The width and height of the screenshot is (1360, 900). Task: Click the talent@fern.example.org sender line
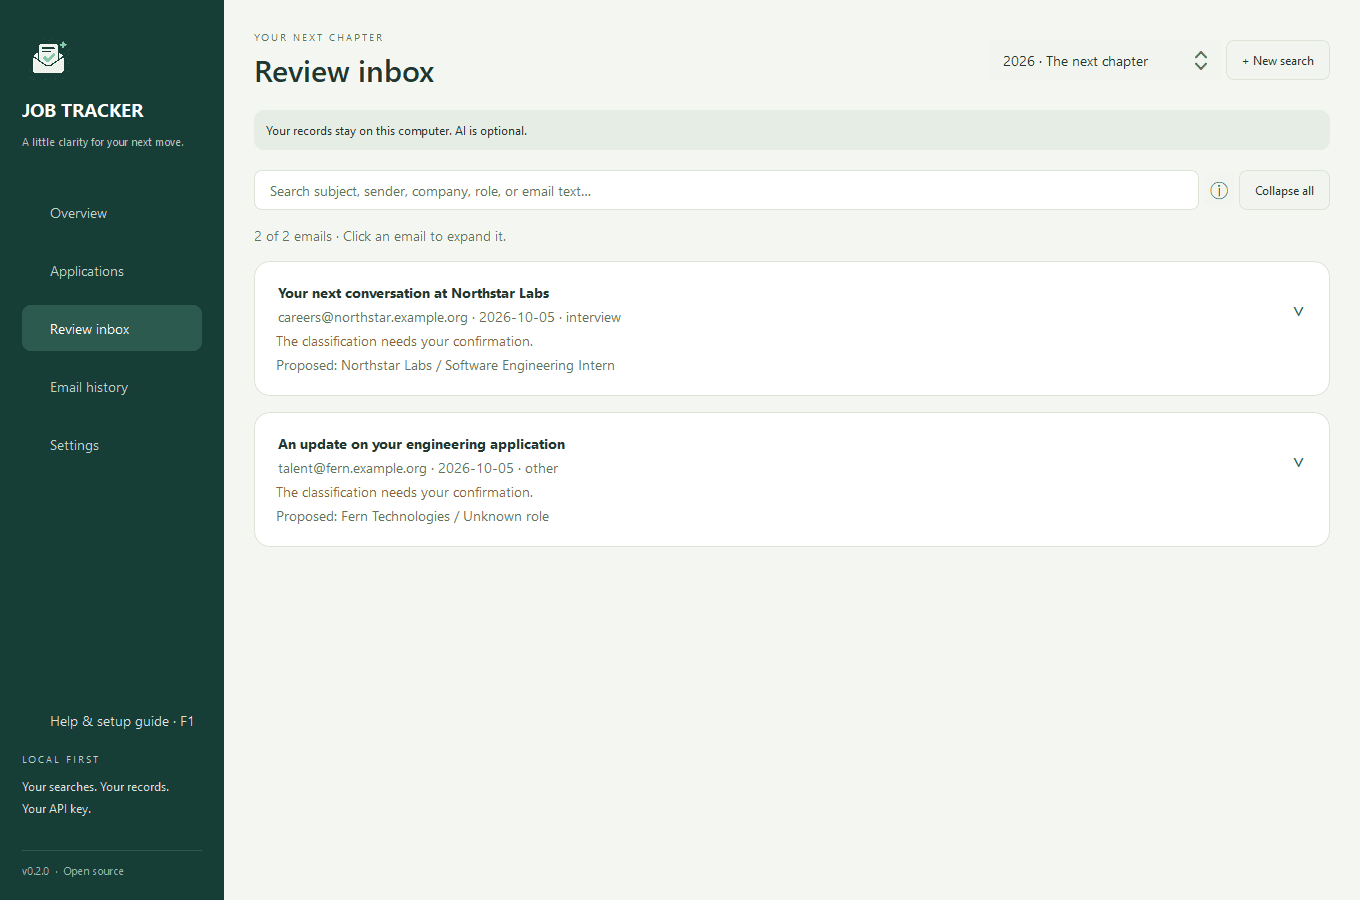click(418, 468)
